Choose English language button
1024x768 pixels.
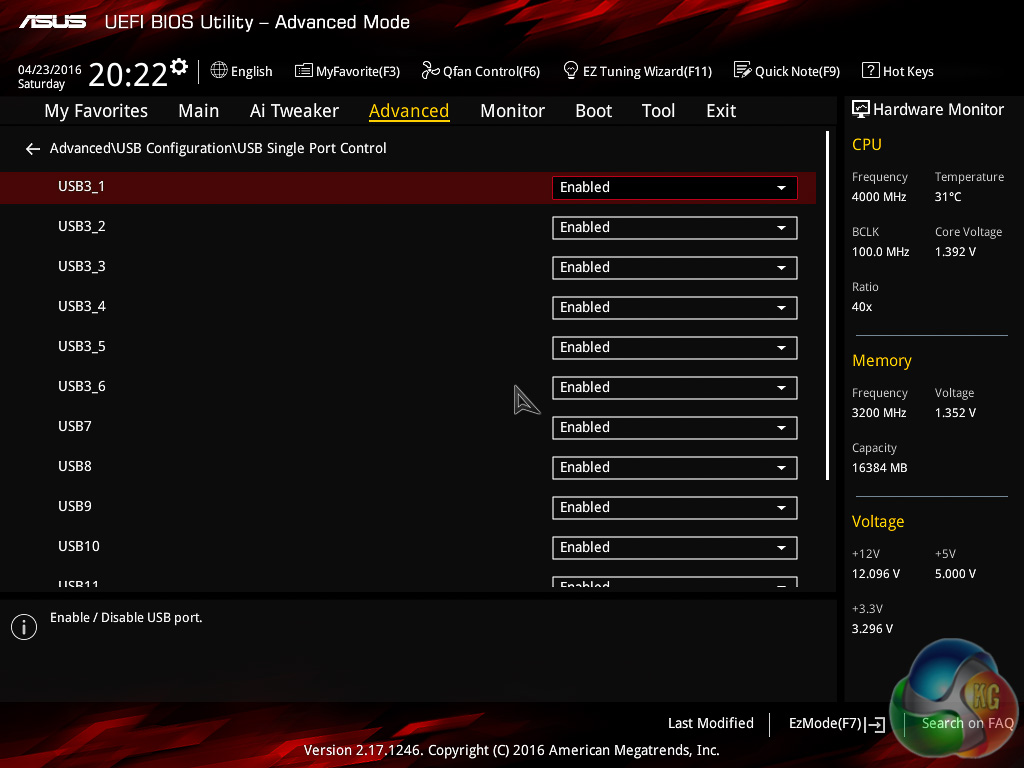(251, 71)
